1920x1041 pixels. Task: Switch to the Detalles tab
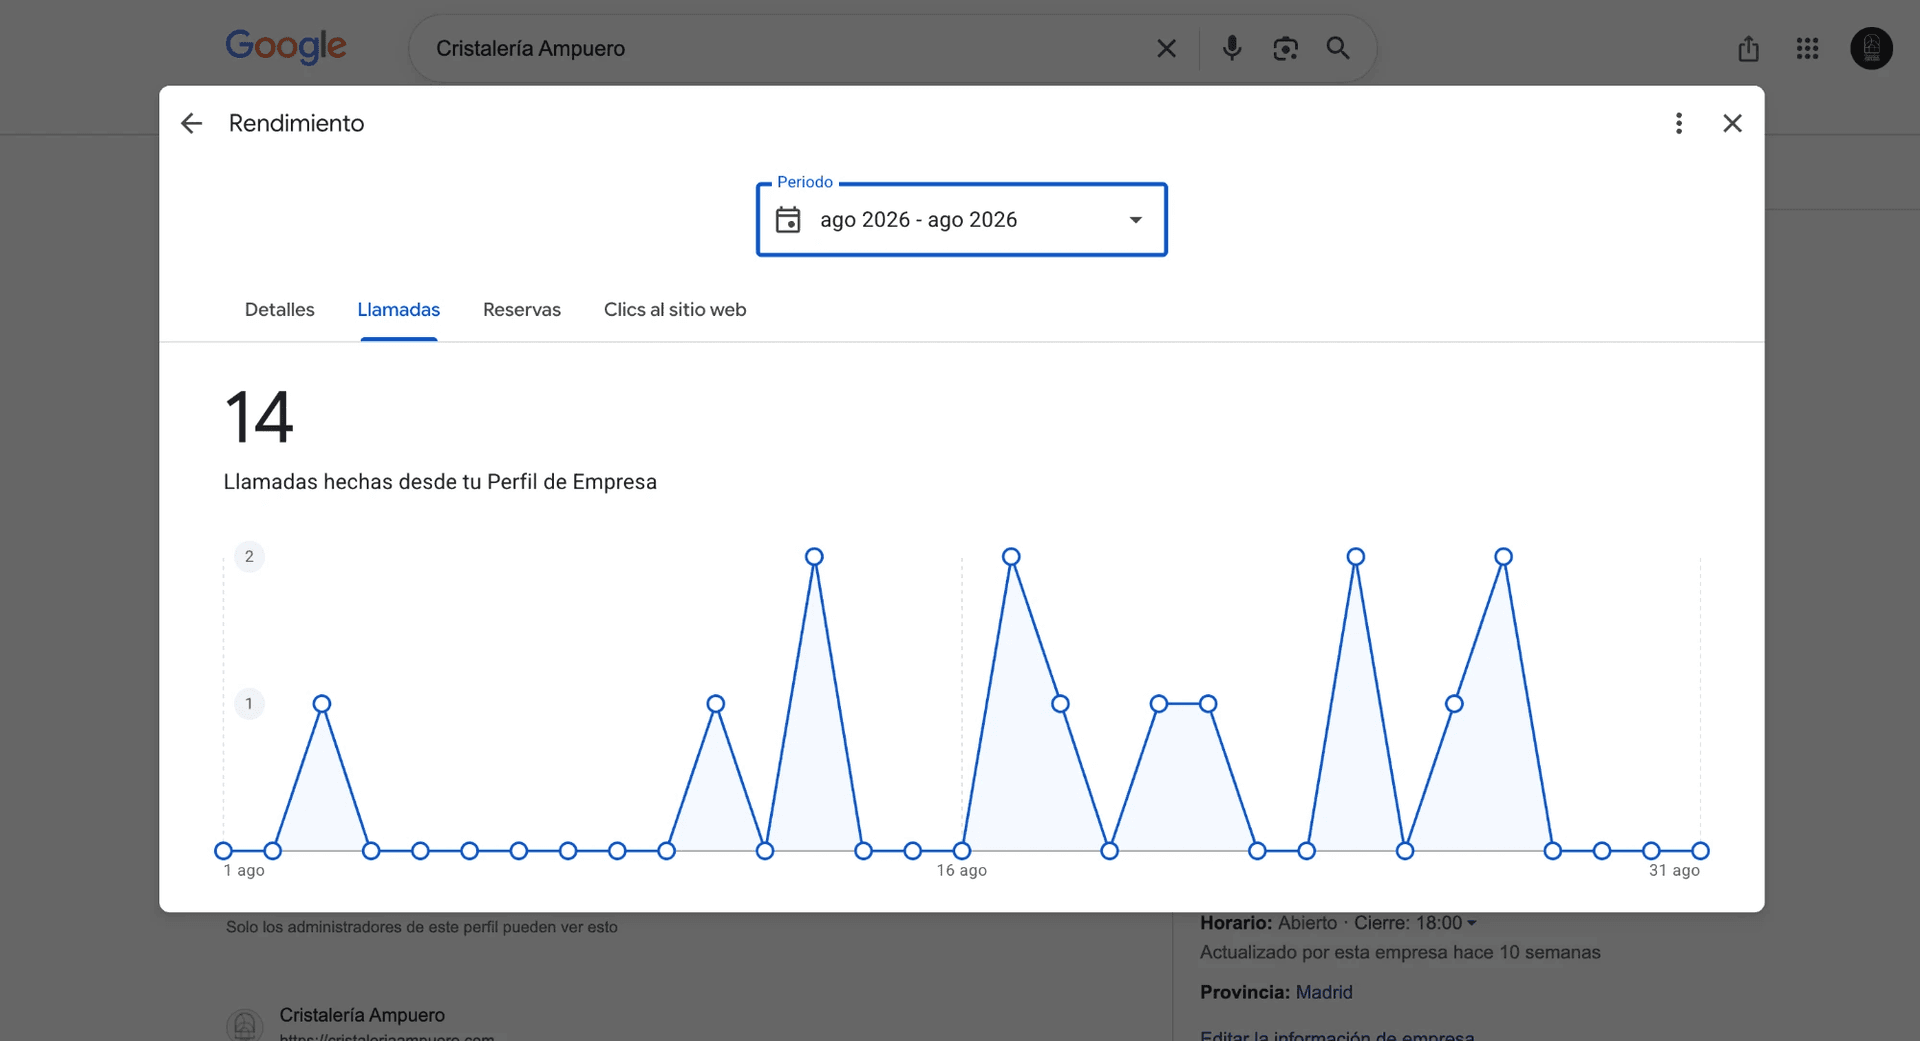click(280, 310)
